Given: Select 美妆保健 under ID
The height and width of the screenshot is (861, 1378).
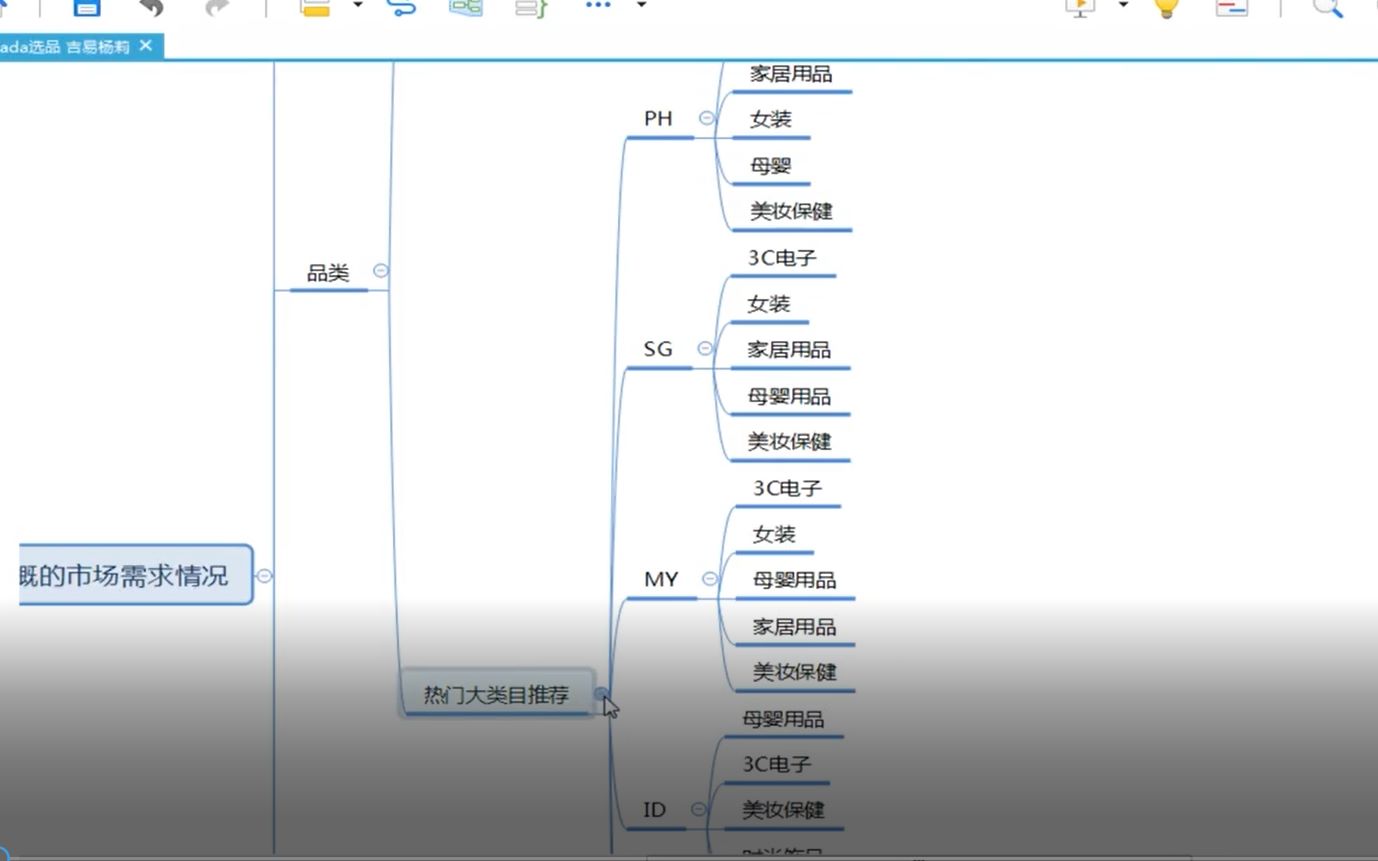Looking at the screenshot, I should [783, 810].
